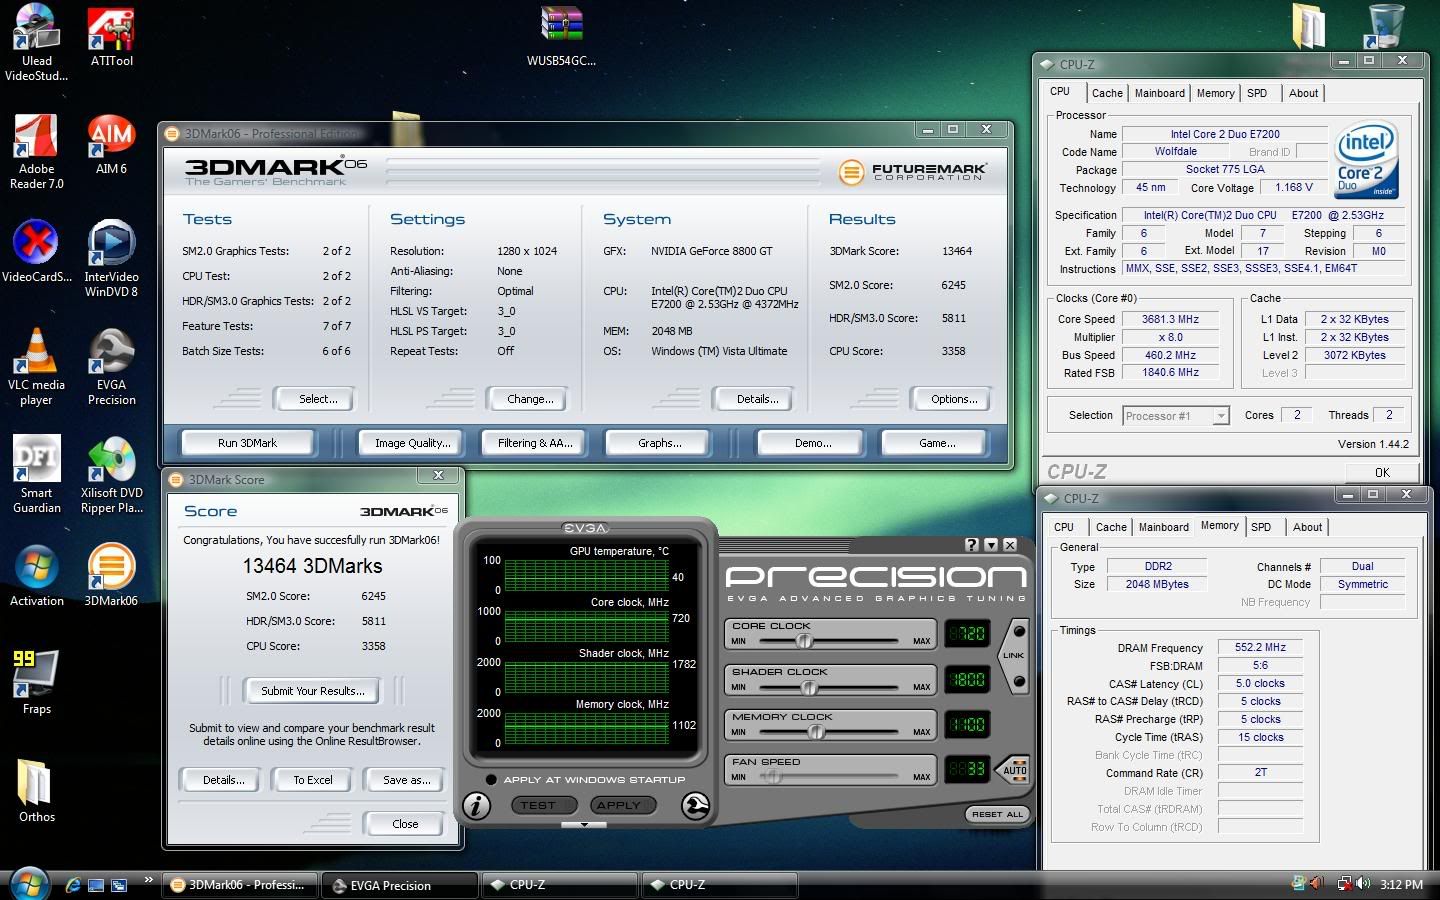
Task: Select the Orthos folder icon
Action: pyautogui.click(x=36, y=792)
